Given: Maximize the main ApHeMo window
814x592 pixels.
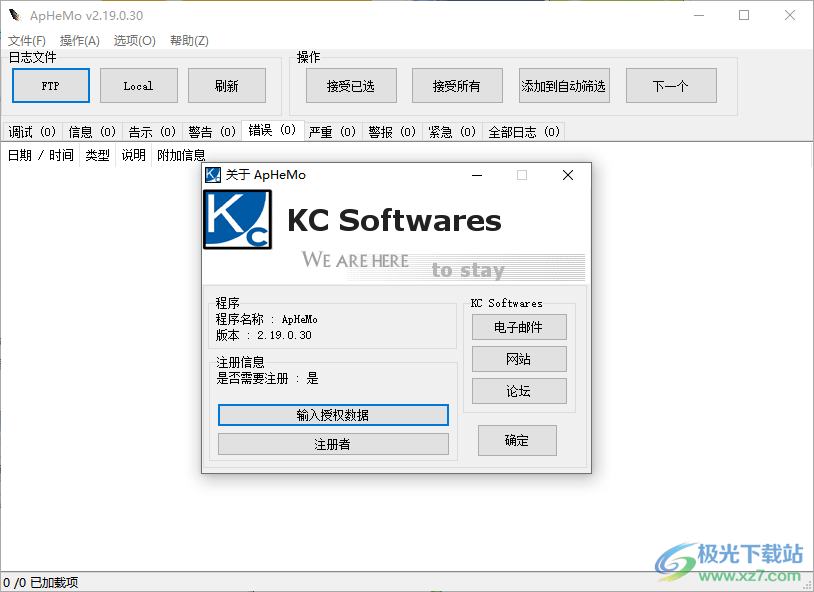Looking at the screenshot, I should point(744,15).
